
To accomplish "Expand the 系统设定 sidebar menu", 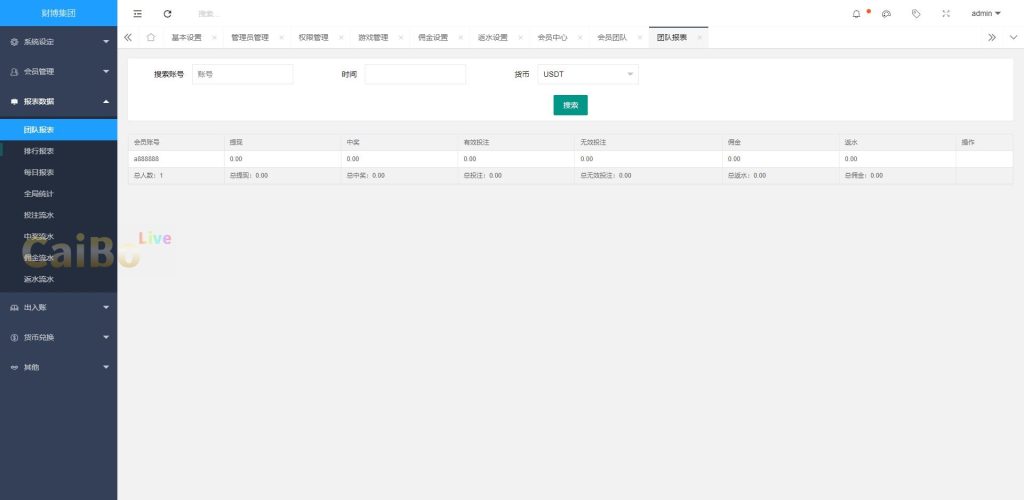I will coord(58,42).
